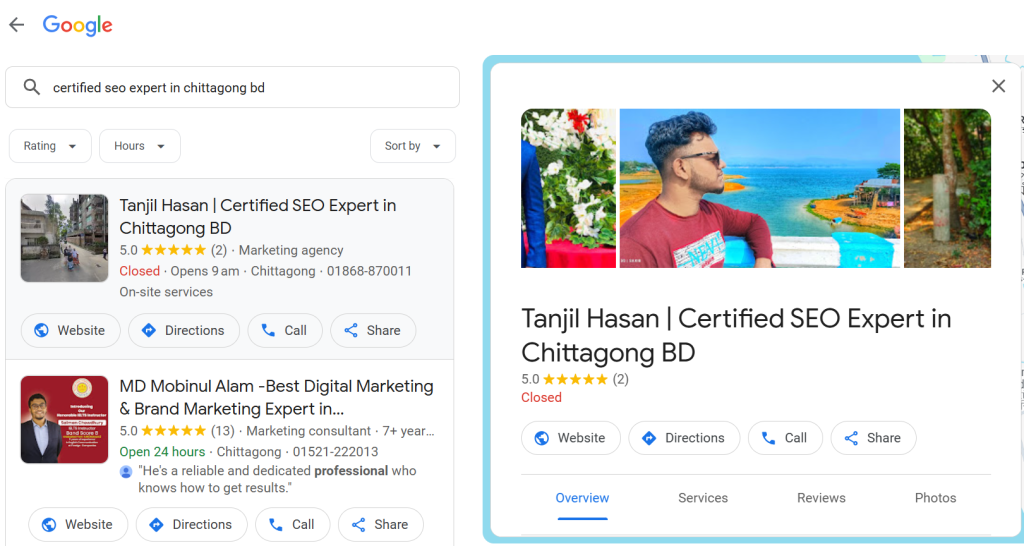Viewport: 1024px width, 546px height.
Task: Click Directions button in details panel
Action: [684, 438]
